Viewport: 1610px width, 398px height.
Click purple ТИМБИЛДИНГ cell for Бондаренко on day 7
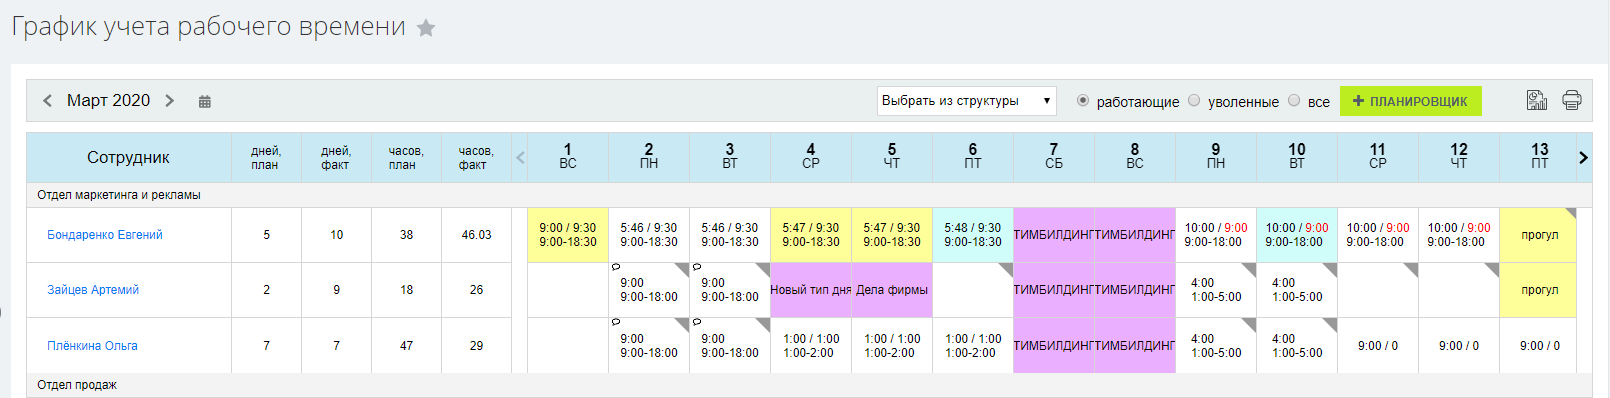pyautogui.click(x=1054, y=235)
